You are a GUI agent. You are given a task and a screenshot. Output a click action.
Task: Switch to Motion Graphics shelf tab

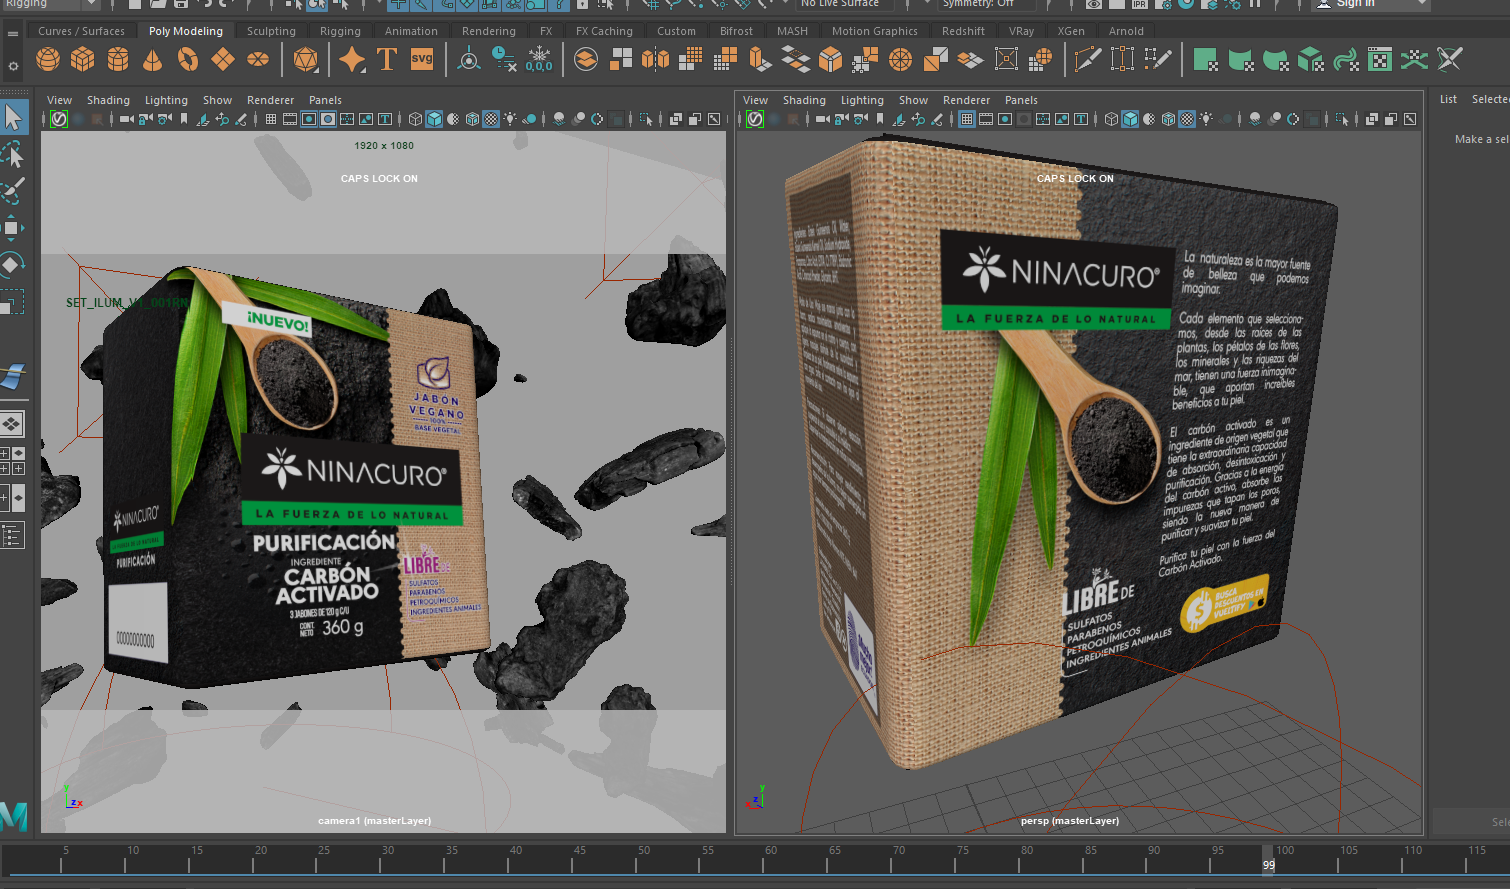pyautogui.click(x=874, y=31)
